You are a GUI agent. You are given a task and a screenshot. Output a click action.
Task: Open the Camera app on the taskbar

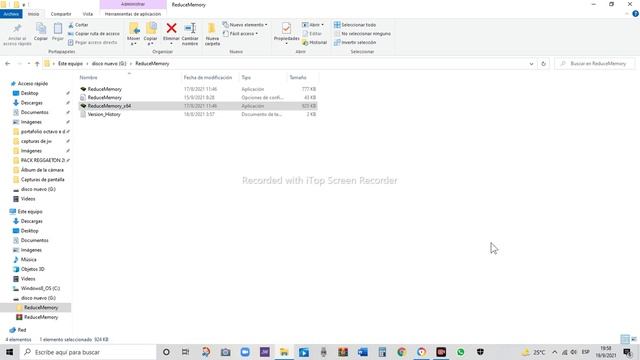tap(225, 352)
